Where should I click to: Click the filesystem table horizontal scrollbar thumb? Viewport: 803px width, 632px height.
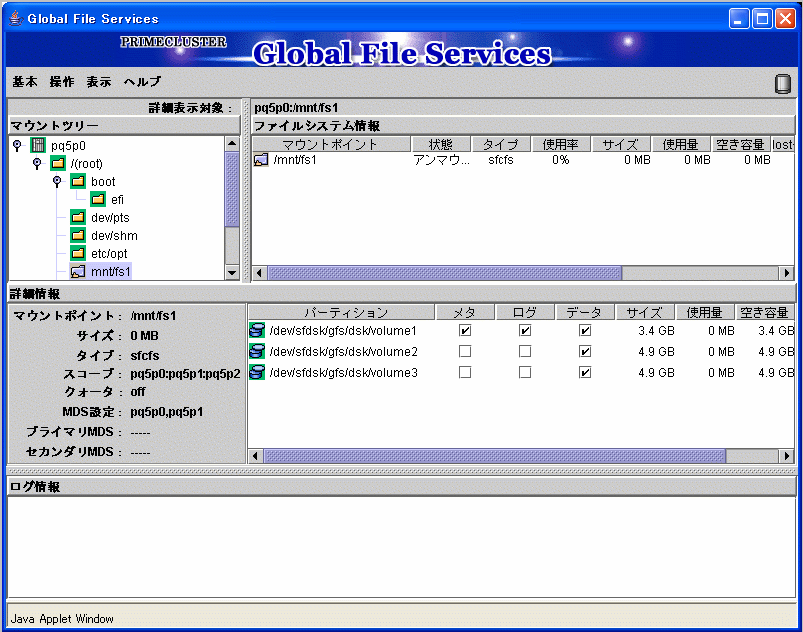445,273
